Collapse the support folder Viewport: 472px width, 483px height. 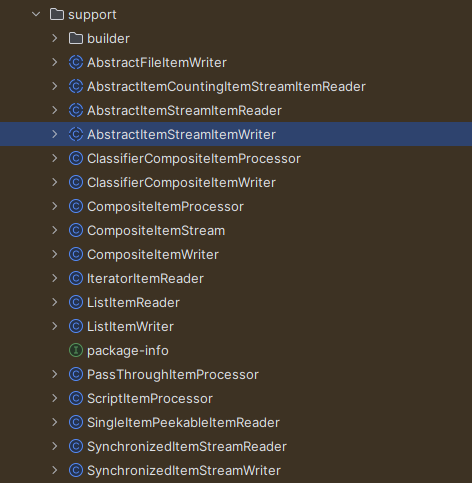[x=36, y=14]
